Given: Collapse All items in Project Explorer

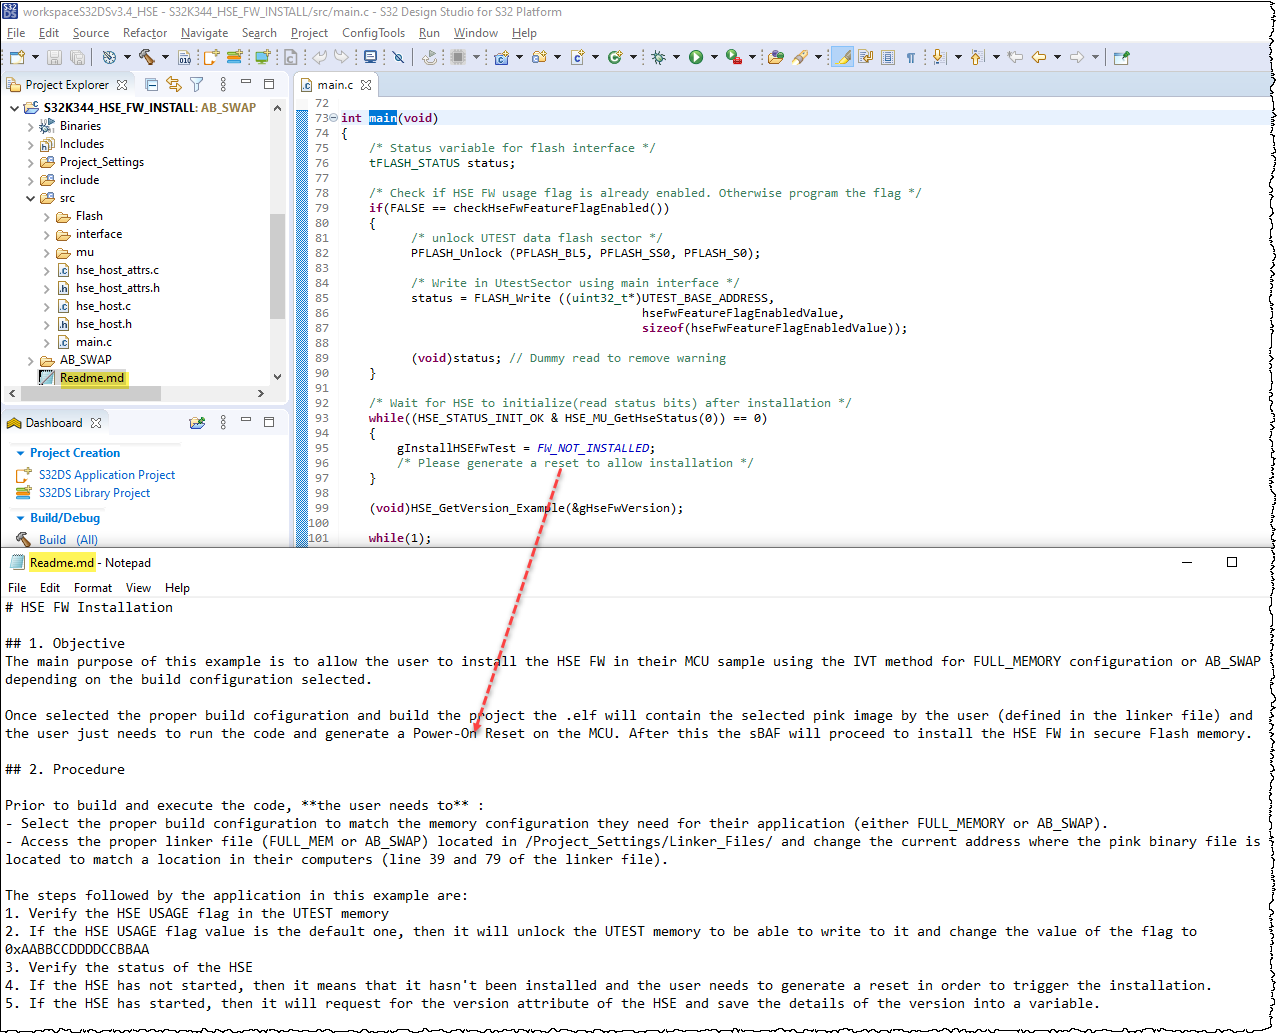Looking at the screenshot, I should [152, 84].
